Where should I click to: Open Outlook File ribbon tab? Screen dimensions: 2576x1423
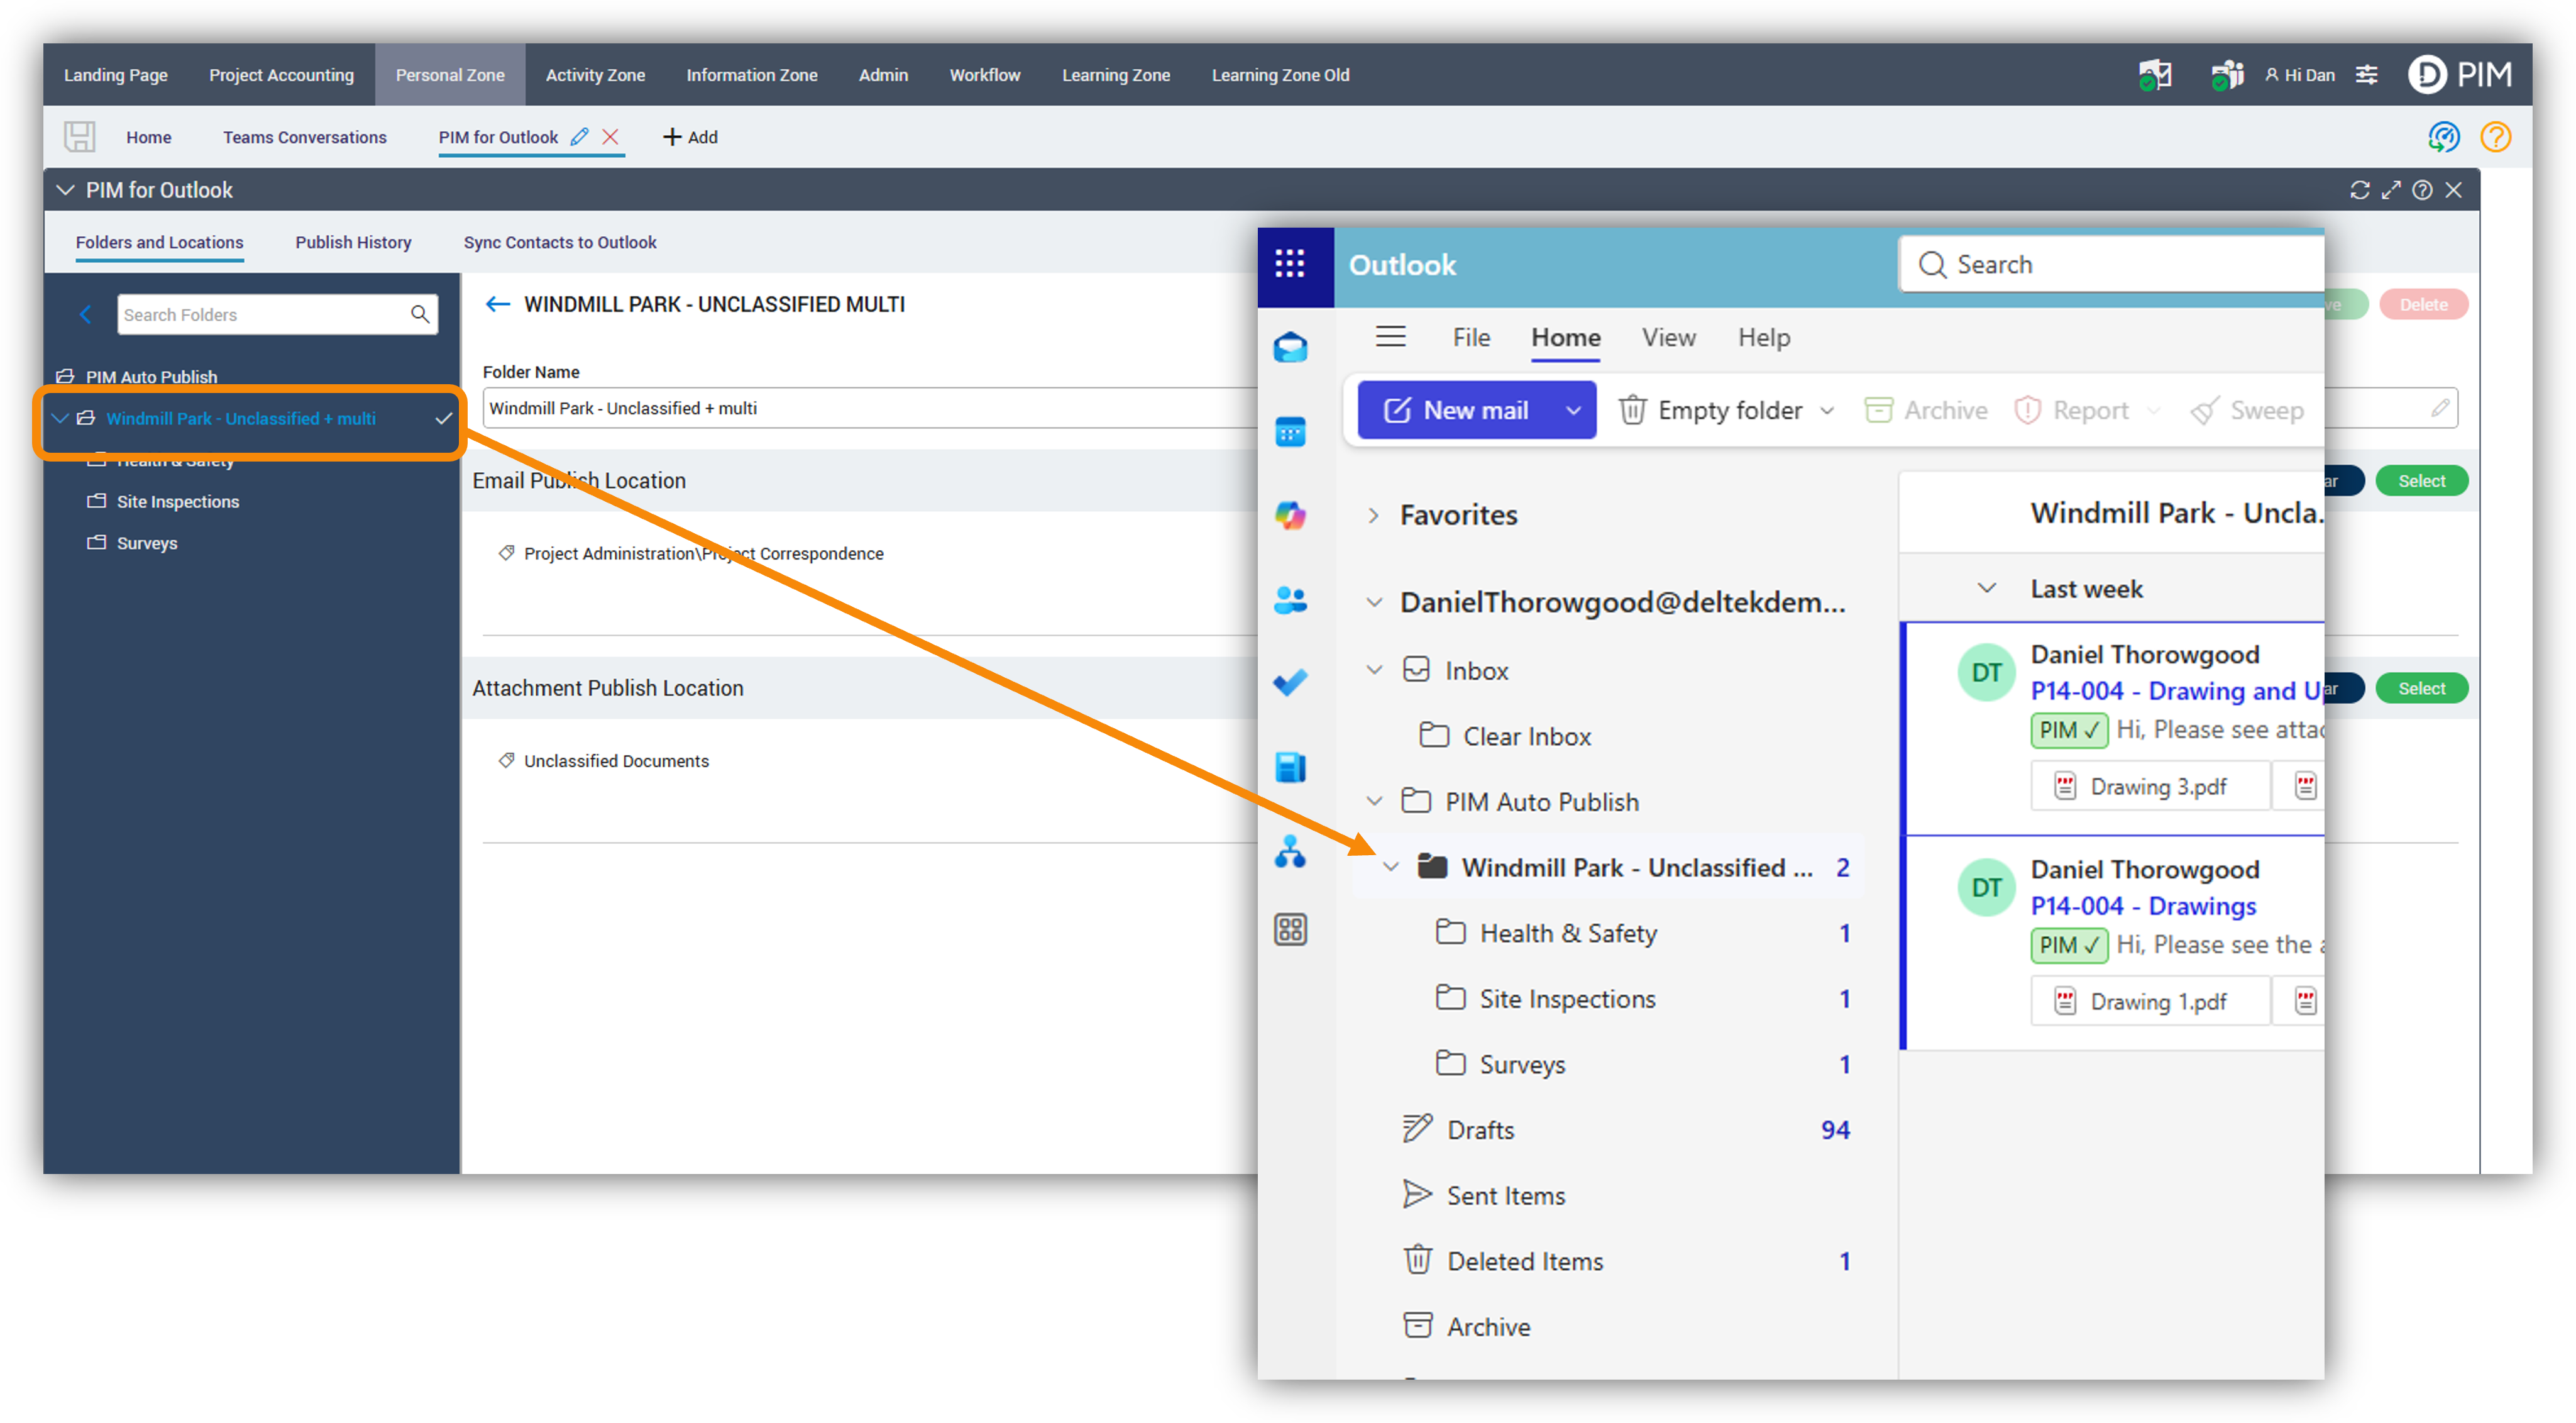pos(1471,337)
